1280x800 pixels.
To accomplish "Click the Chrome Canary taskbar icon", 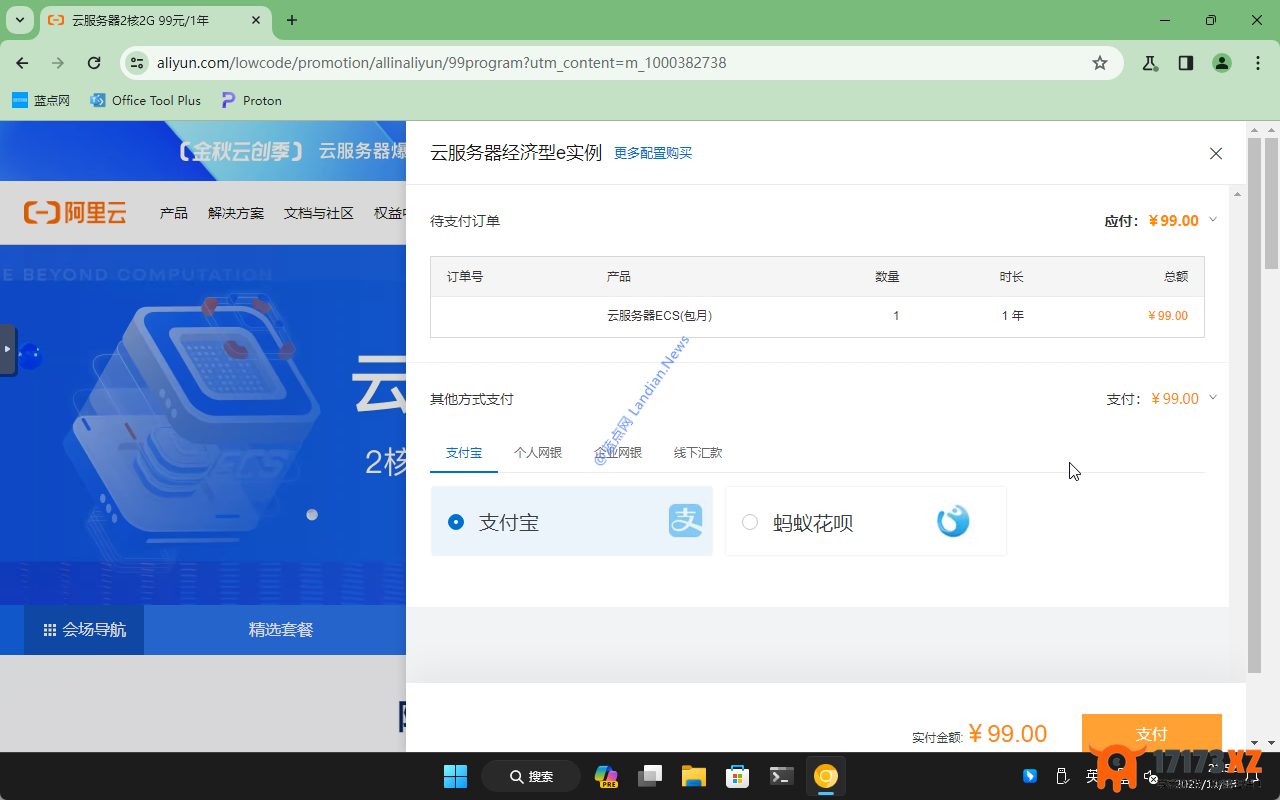I will point(825,776).
